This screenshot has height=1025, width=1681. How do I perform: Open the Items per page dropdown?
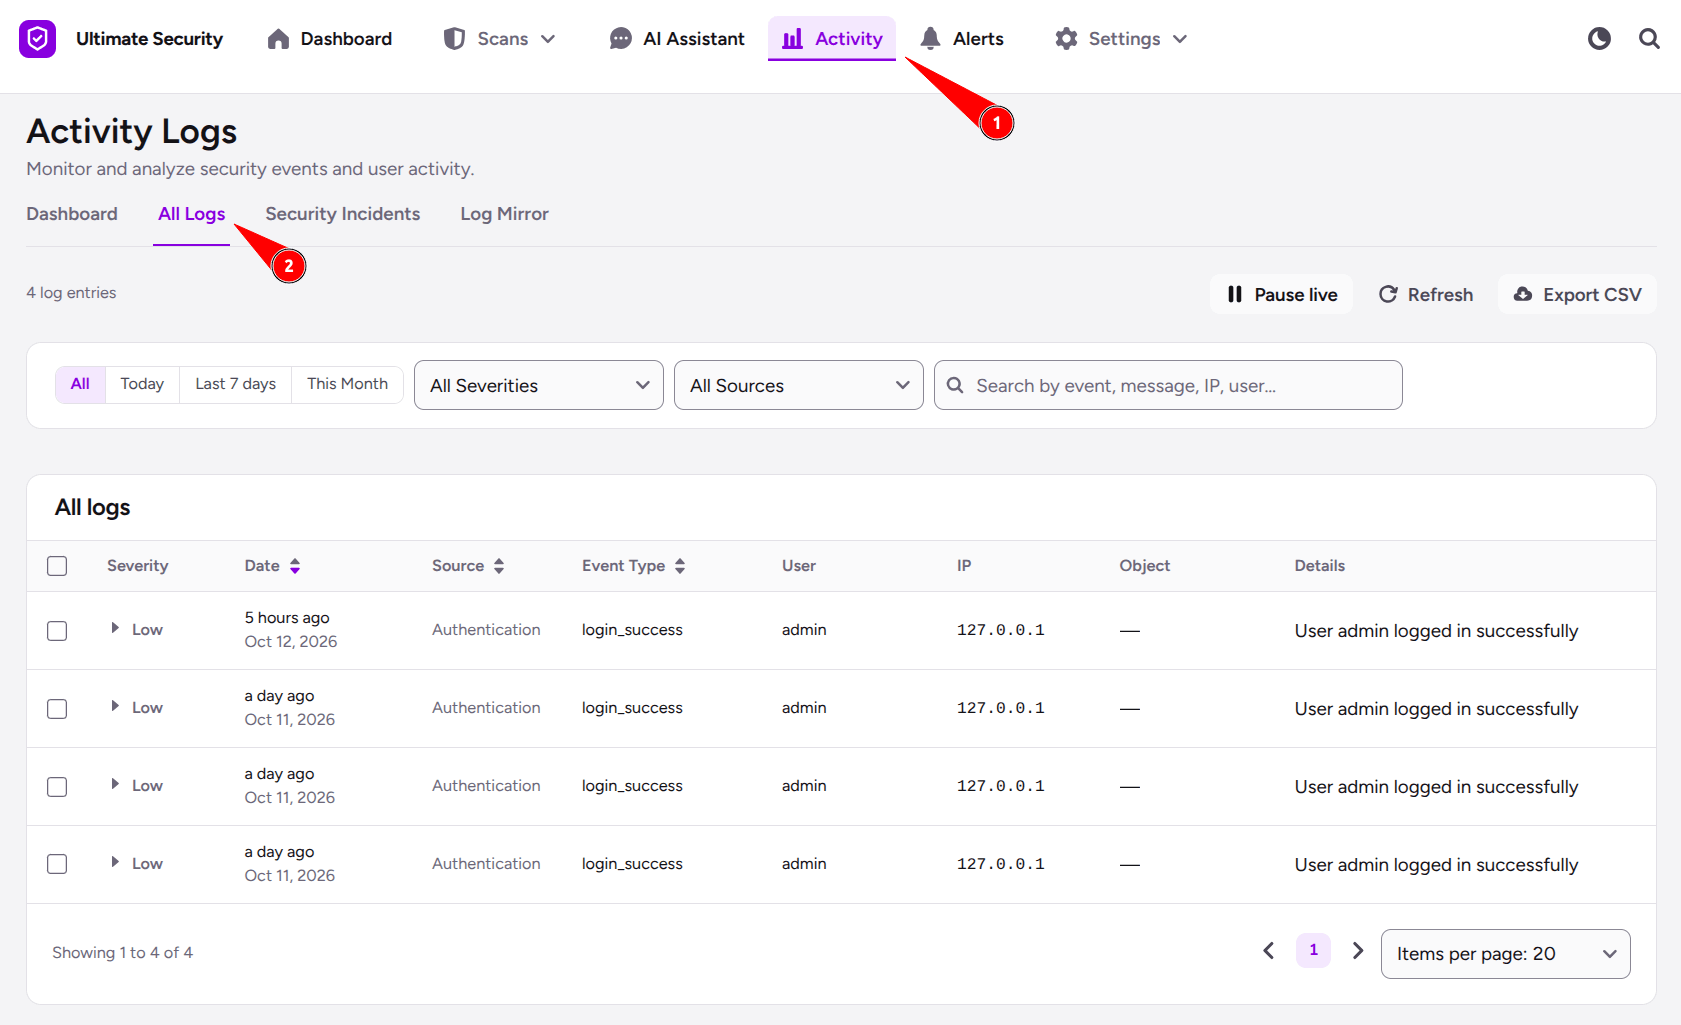click(x=1505, y=954)
